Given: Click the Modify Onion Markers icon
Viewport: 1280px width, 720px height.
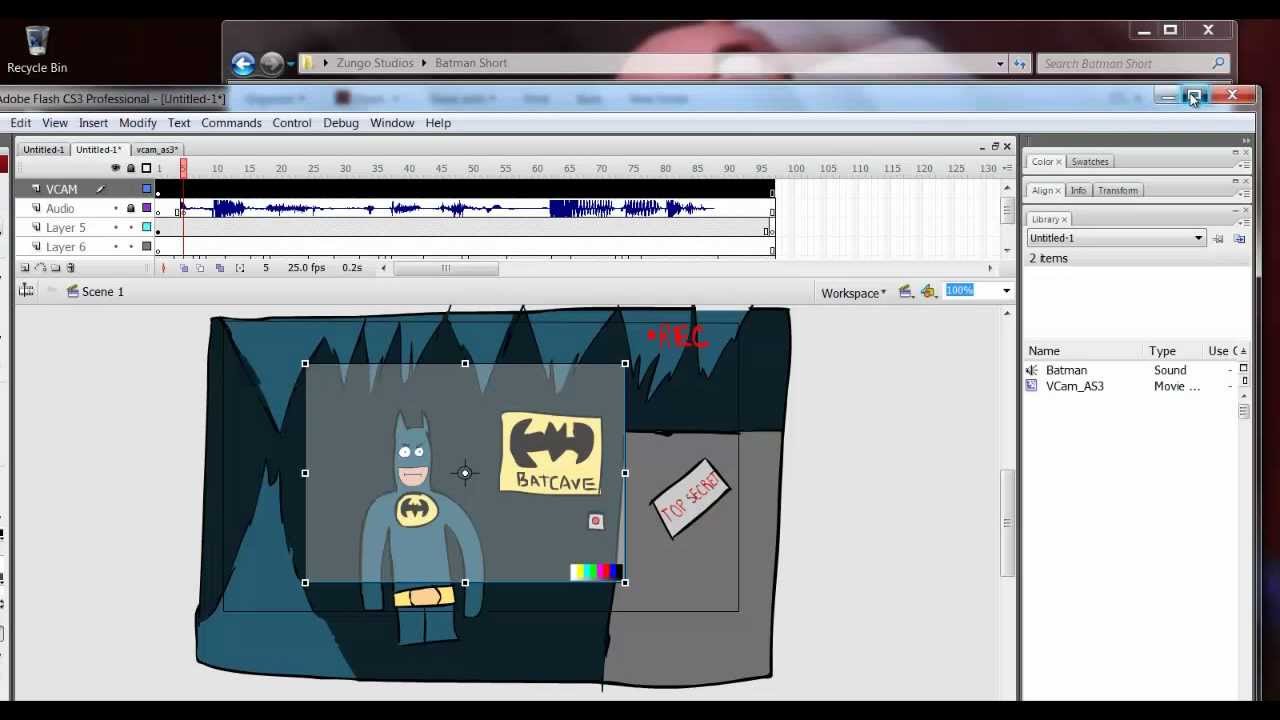Looking at the screenshot, I should pyautogui.click(x=240, y=268).
